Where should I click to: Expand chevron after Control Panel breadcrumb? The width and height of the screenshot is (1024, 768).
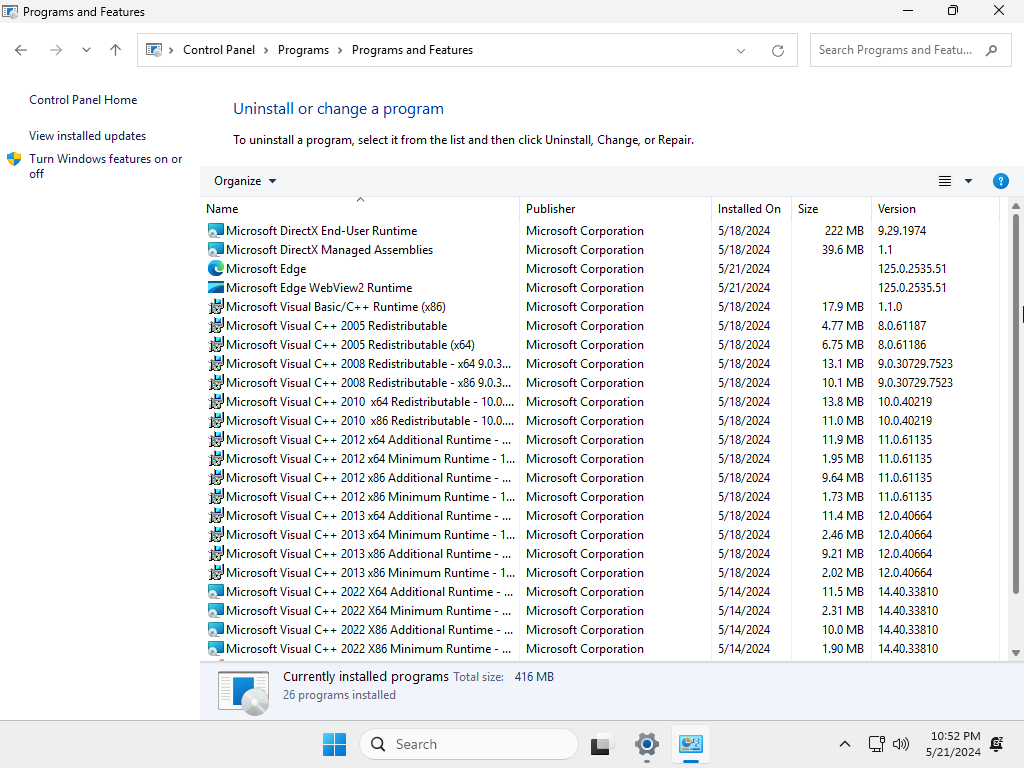coord(266,50)
